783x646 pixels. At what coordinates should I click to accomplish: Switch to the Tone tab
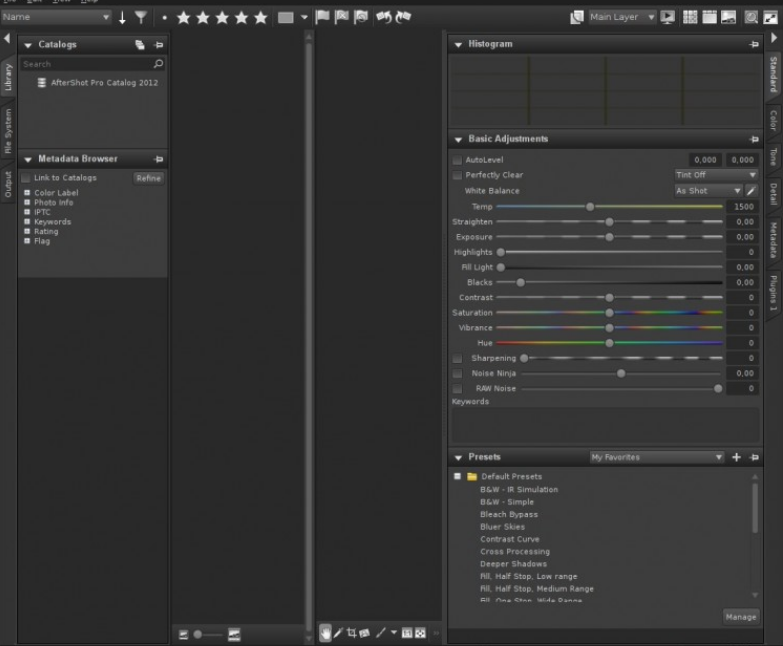click(x=773, y=157)
